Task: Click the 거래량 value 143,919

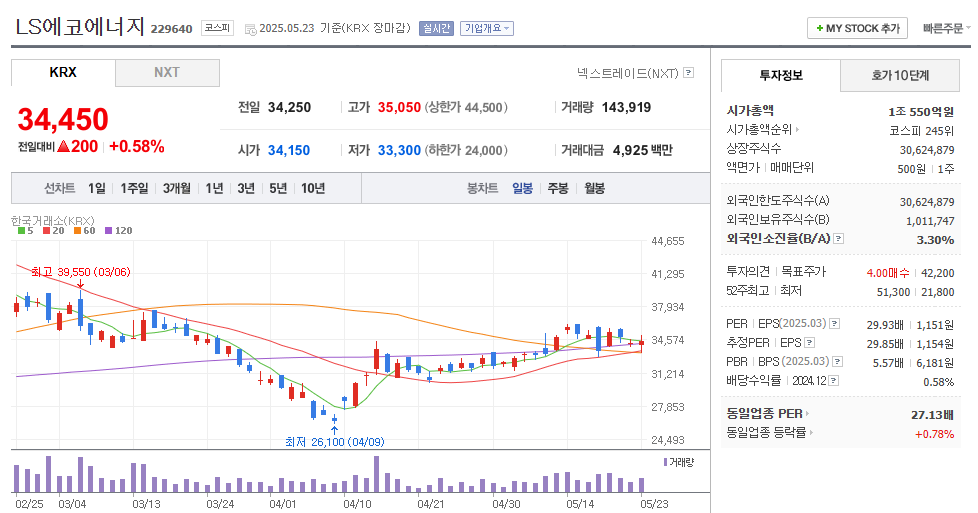Action: [626, 107]
